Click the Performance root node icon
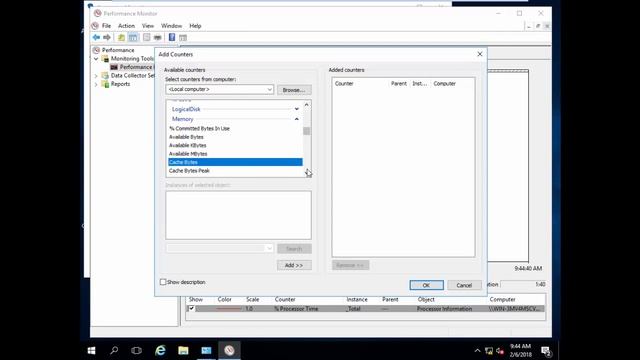This screenshot has height=360, width=640. pos(96,50)
